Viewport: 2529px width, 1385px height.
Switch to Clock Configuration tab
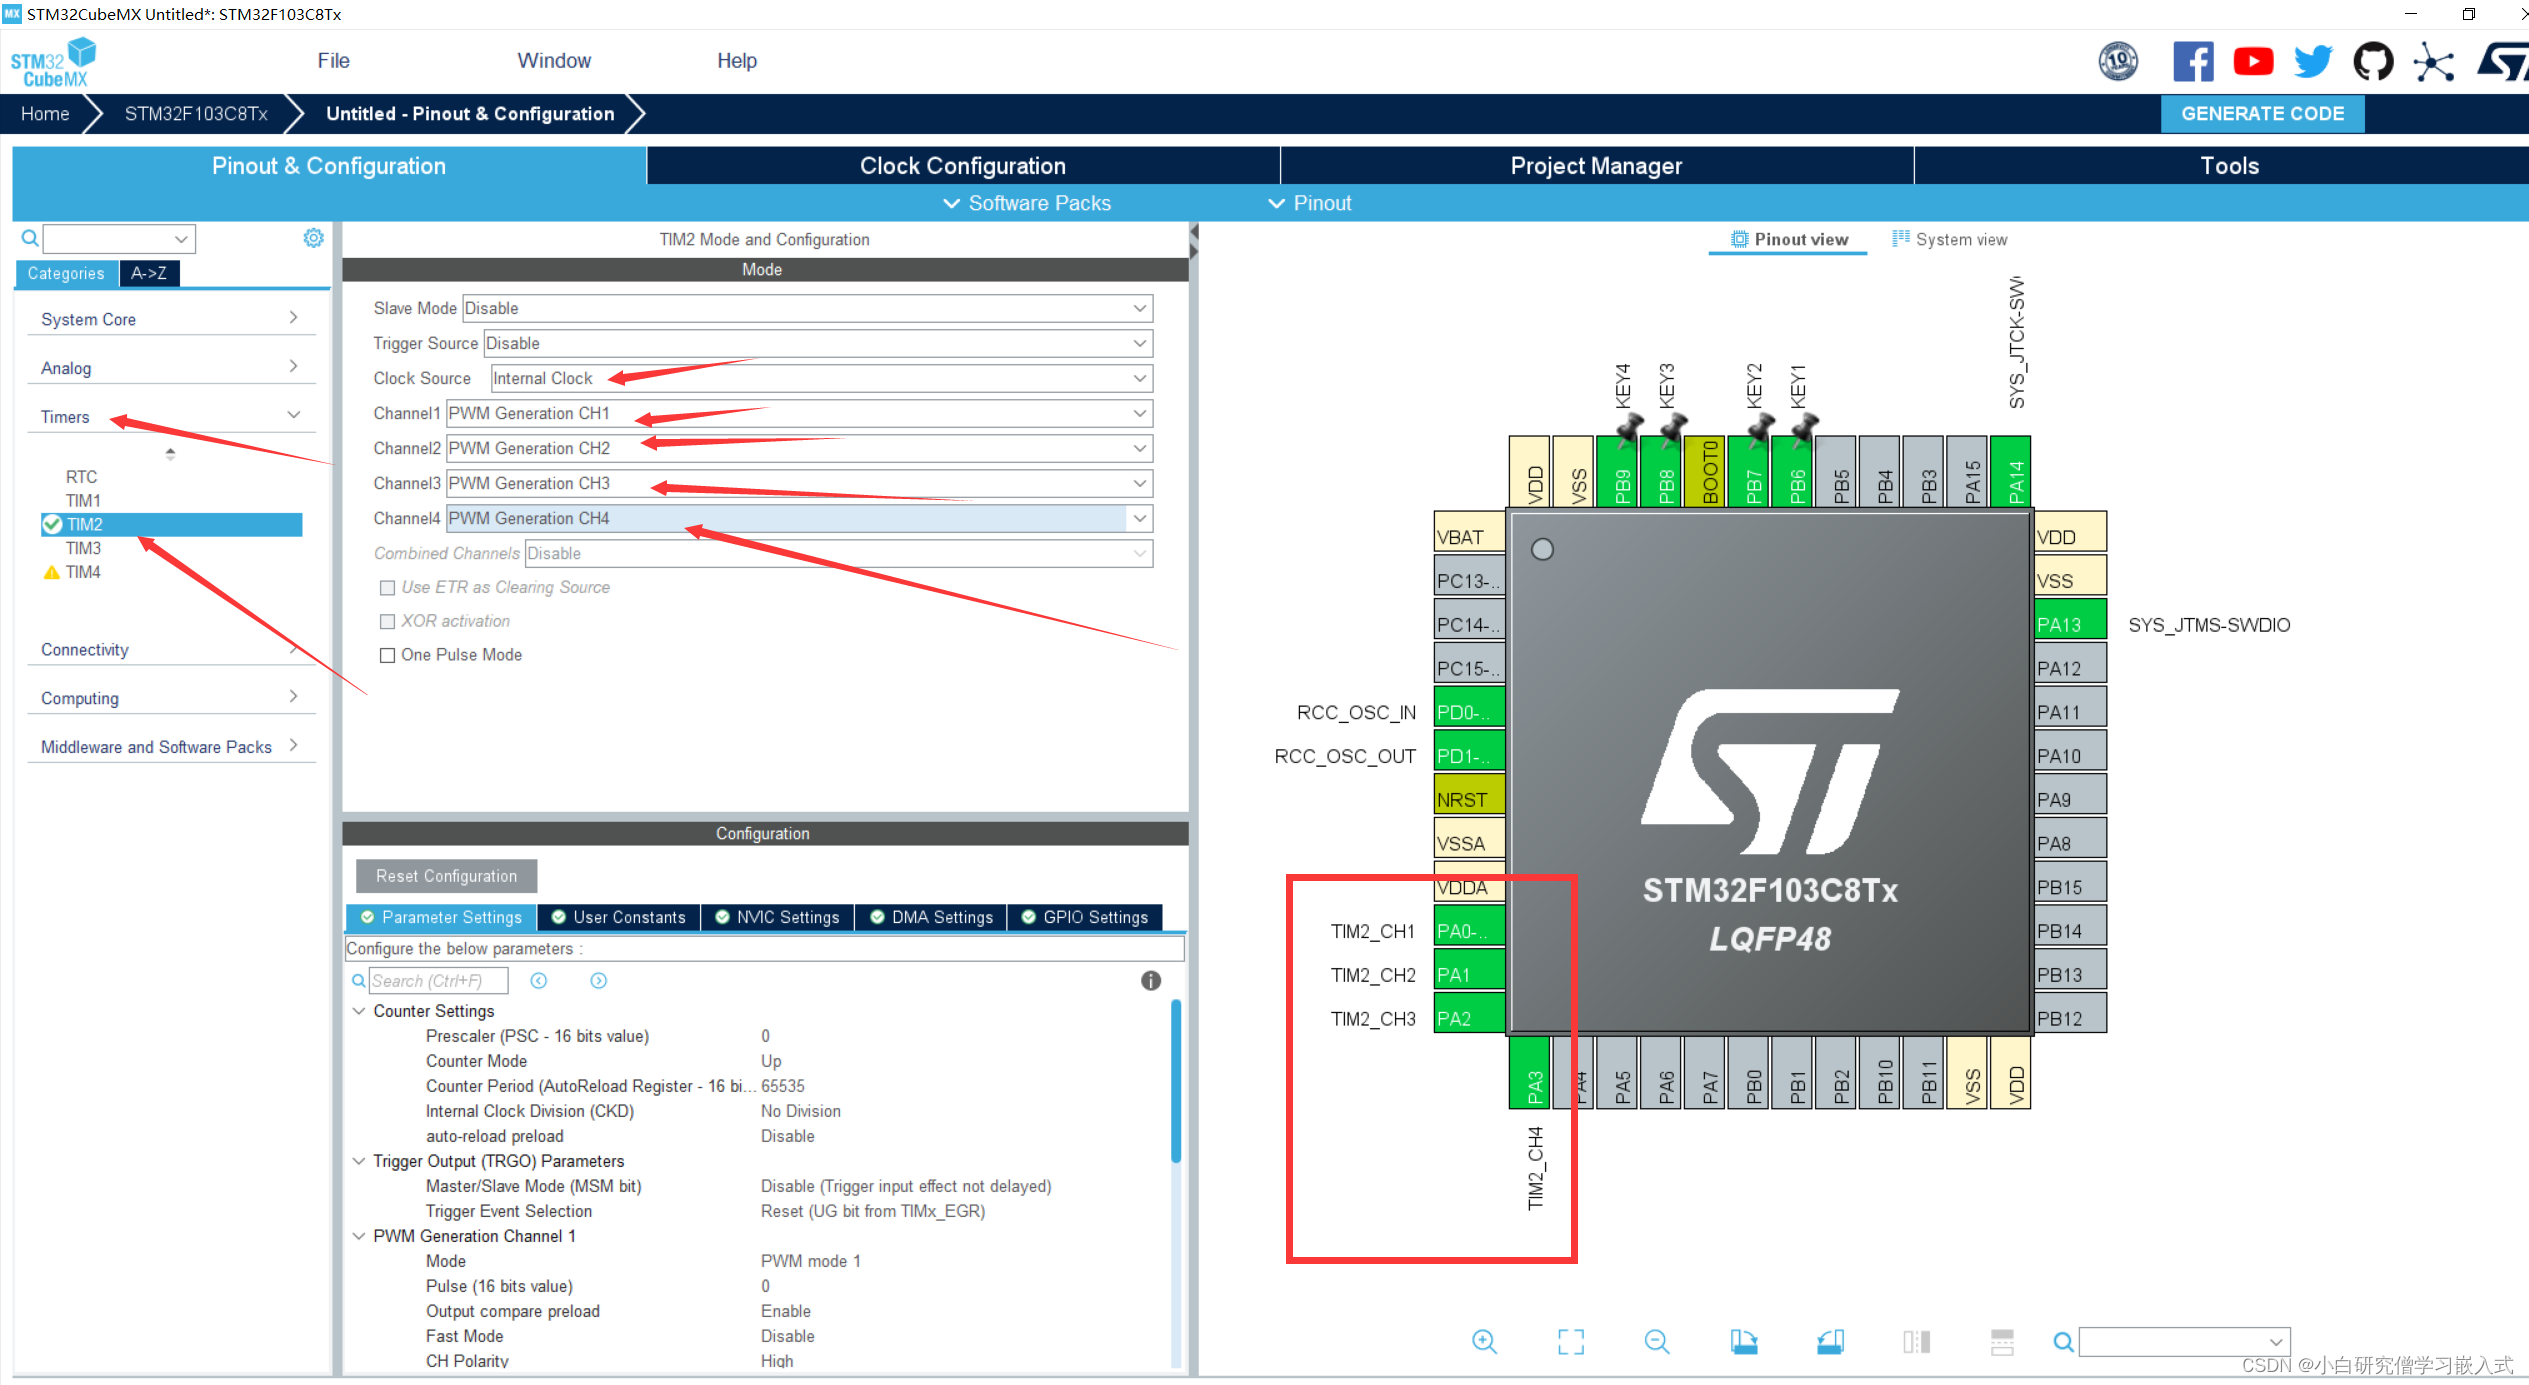pyautogui.click(x=962, y=166)
